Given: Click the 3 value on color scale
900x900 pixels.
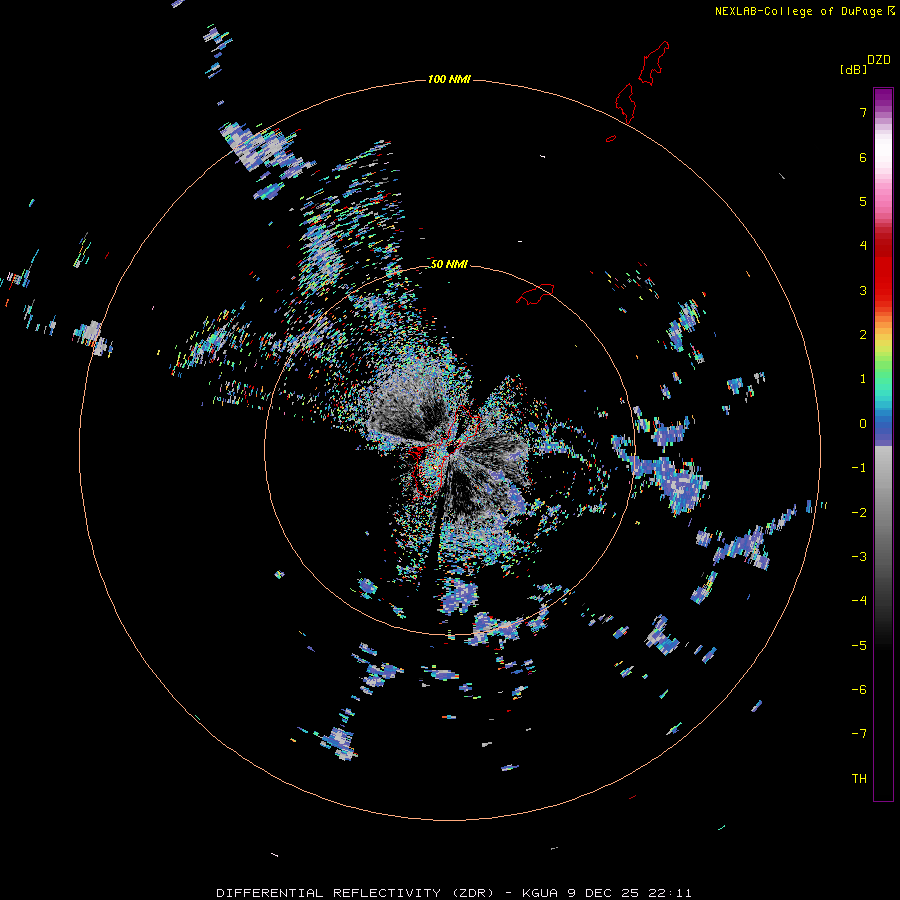Looking at the screenshot, I should coord(863,290).
